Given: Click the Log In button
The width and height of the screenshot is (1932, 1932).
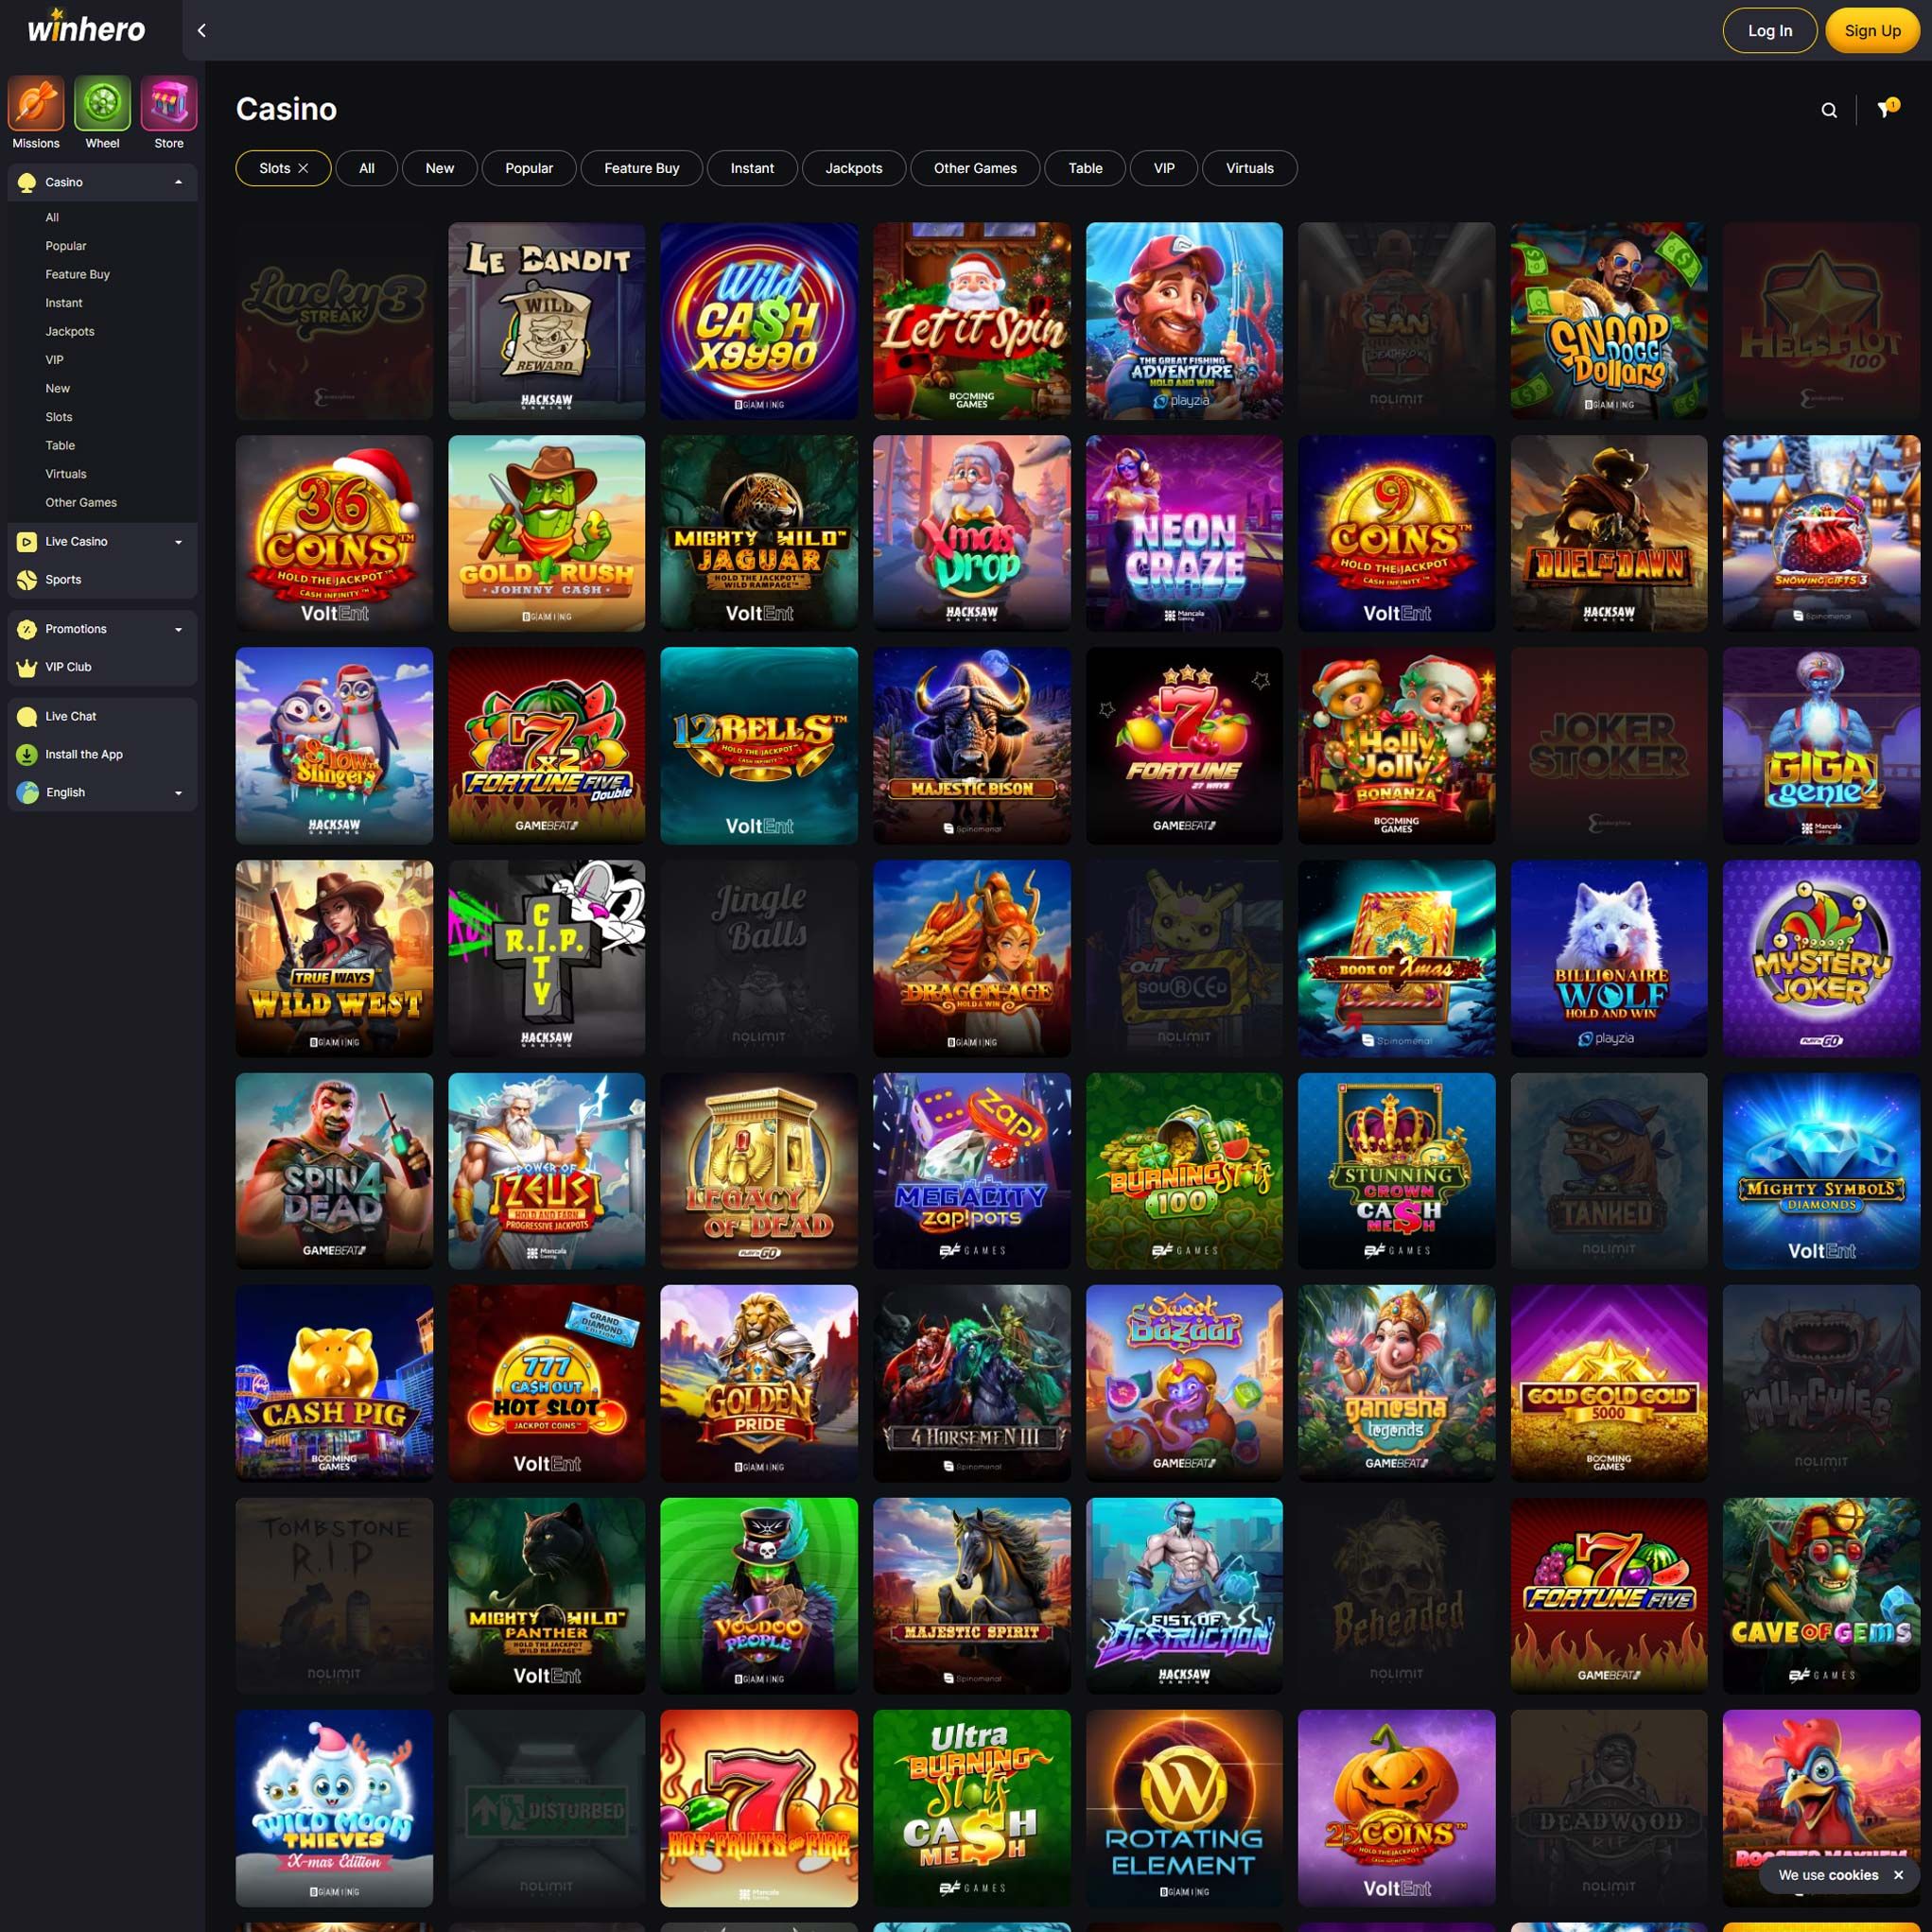Looking at the screenshot, I should pos(1770,30).
